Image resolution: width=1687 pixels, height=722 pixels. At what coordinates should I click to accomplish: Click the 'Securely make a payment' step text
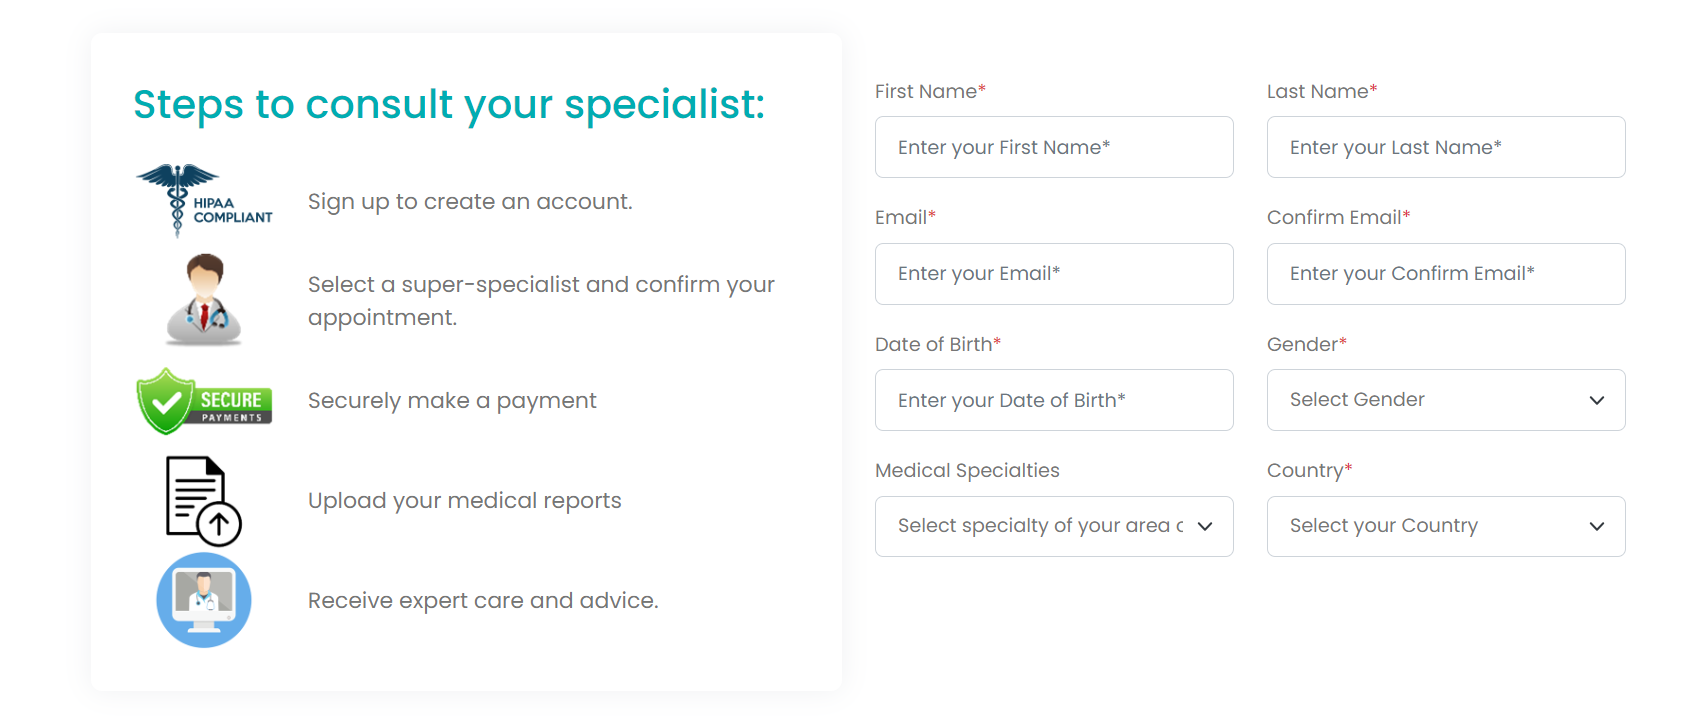click(x=452, y=401)
